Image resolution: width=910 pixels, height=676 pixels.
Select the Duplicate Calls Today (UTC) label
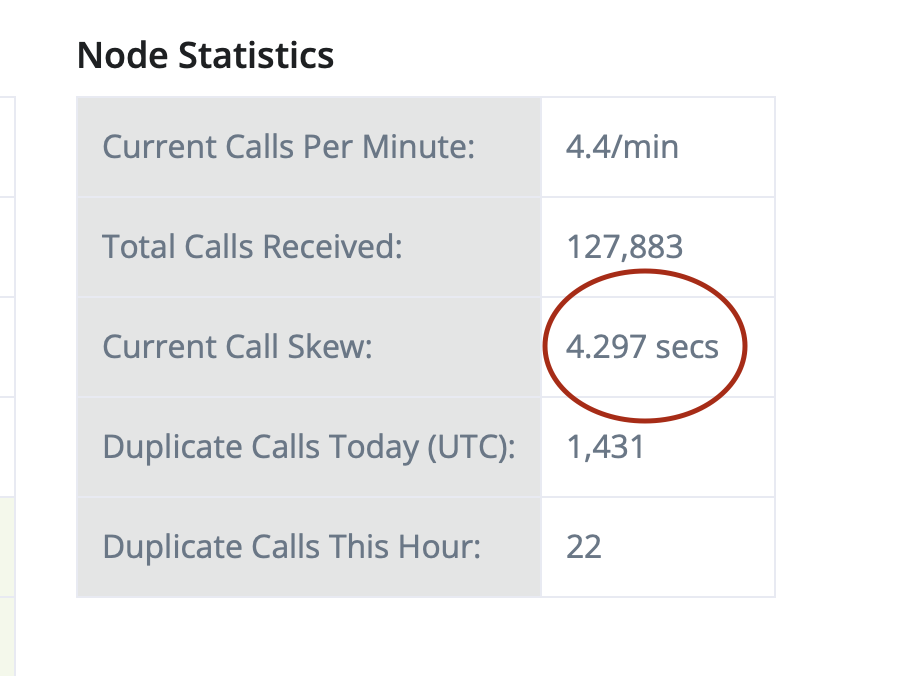pos(309,447)
